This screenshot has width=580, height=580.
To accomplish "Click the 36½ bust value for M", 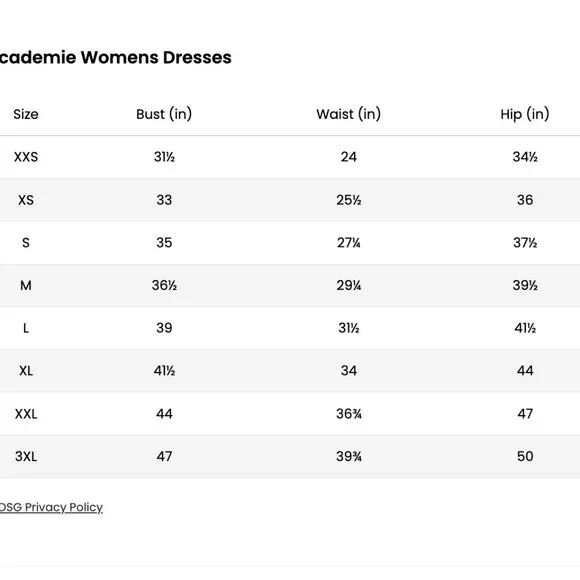I will [x=164, y=286].
